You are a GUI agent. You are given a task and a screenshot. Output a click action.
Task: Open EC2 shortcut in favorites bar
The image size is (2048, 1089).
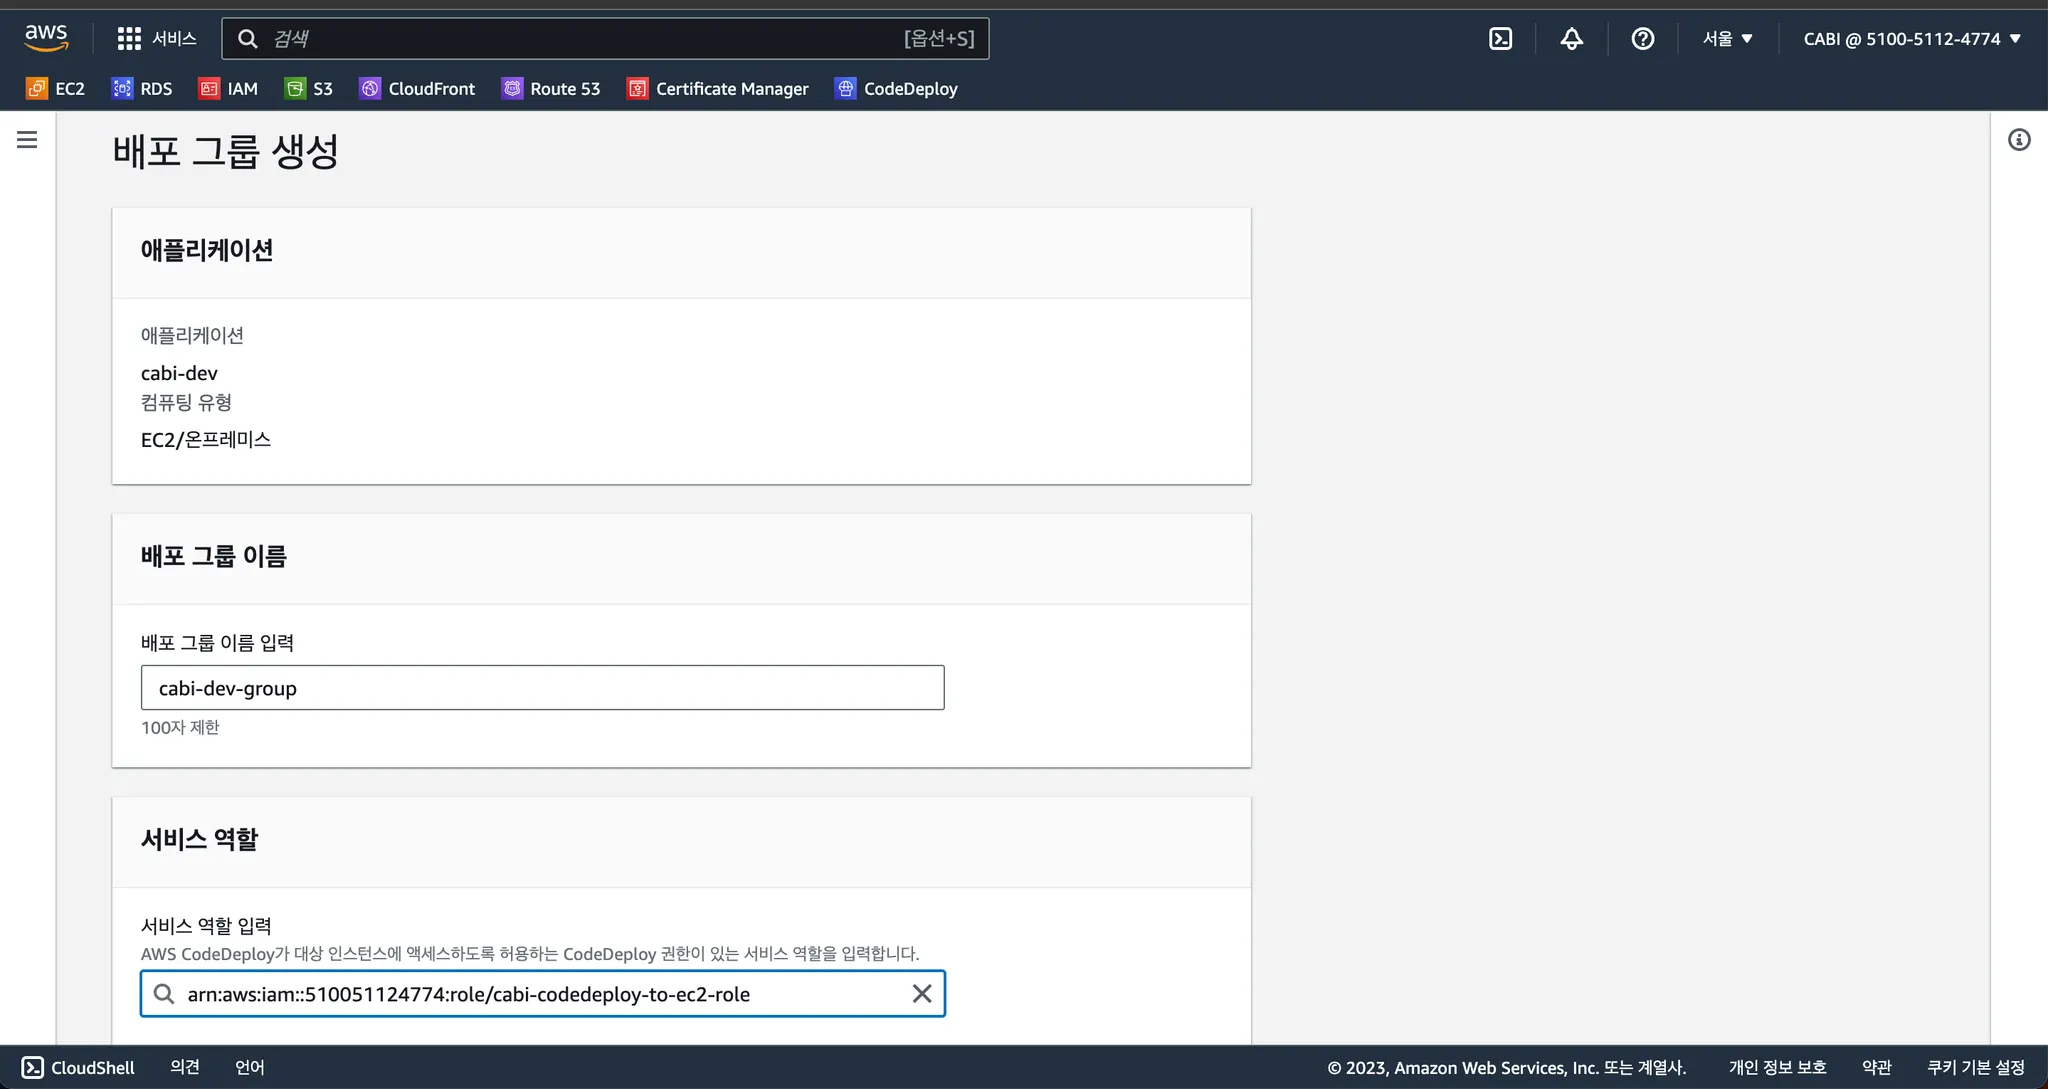56,89
